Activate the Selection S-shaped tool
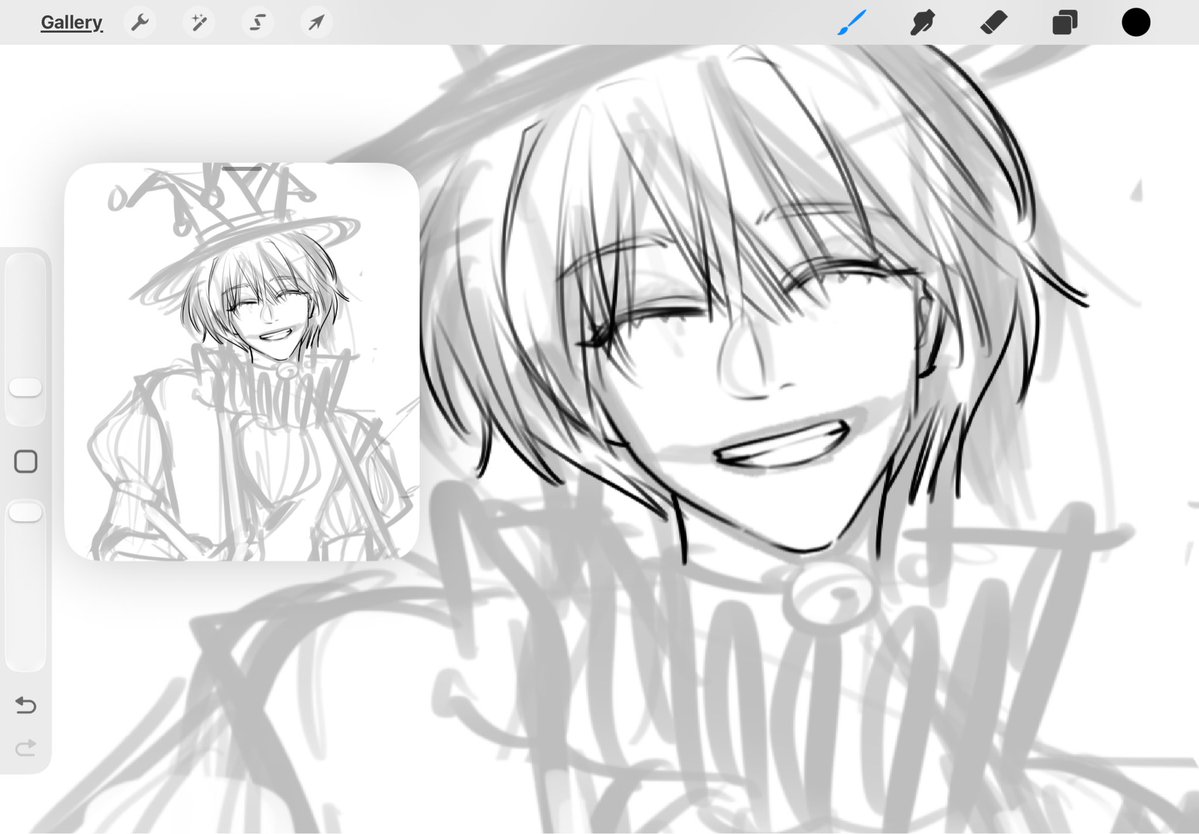Screen dimensions: 1199x834 (258, 22)
